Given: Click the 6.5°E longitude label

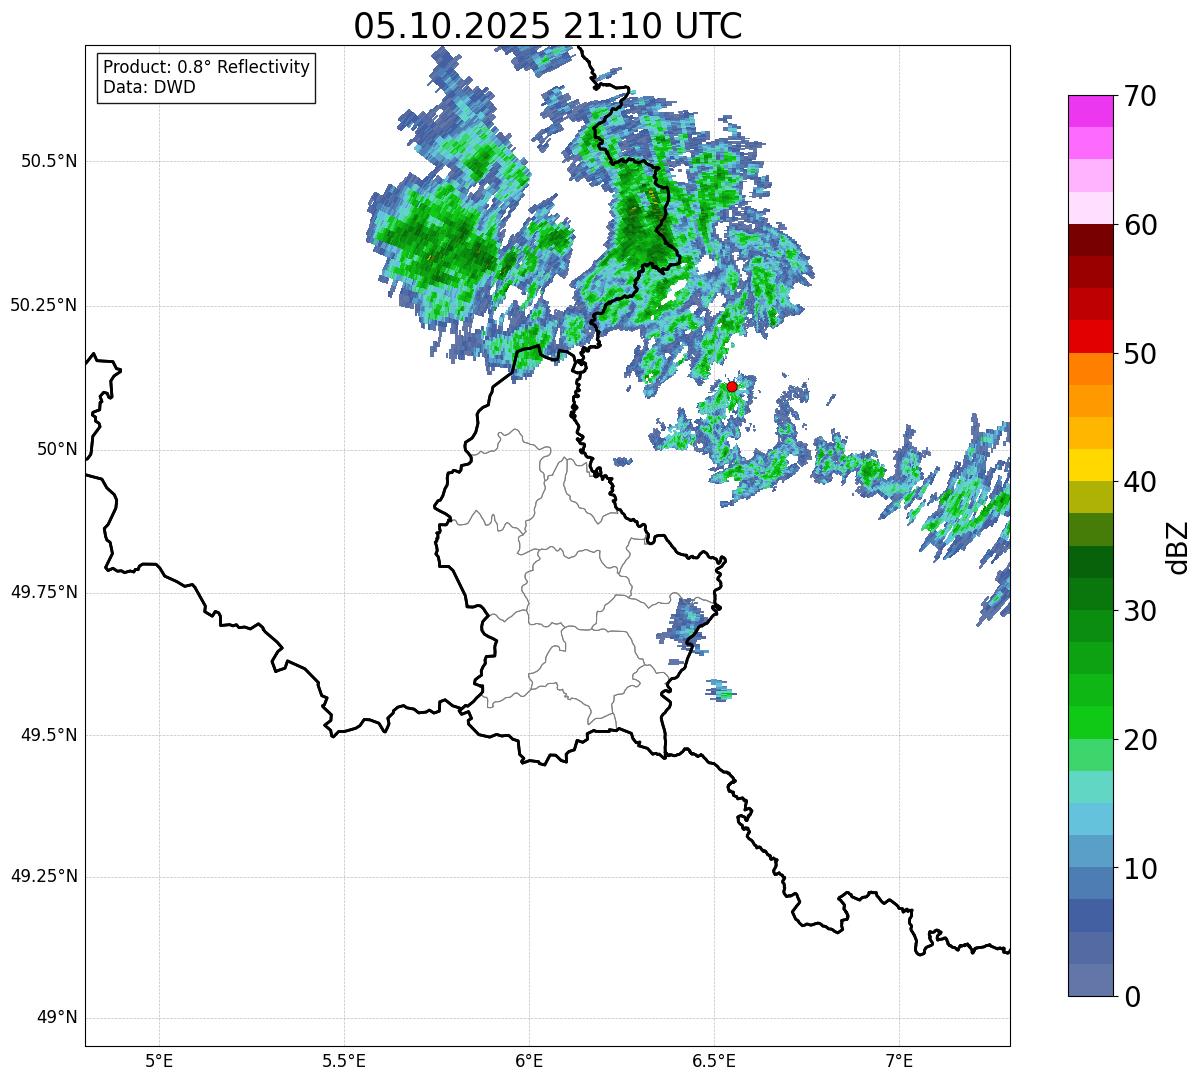Looking at the screenshot, I should tap(714, 1061).
